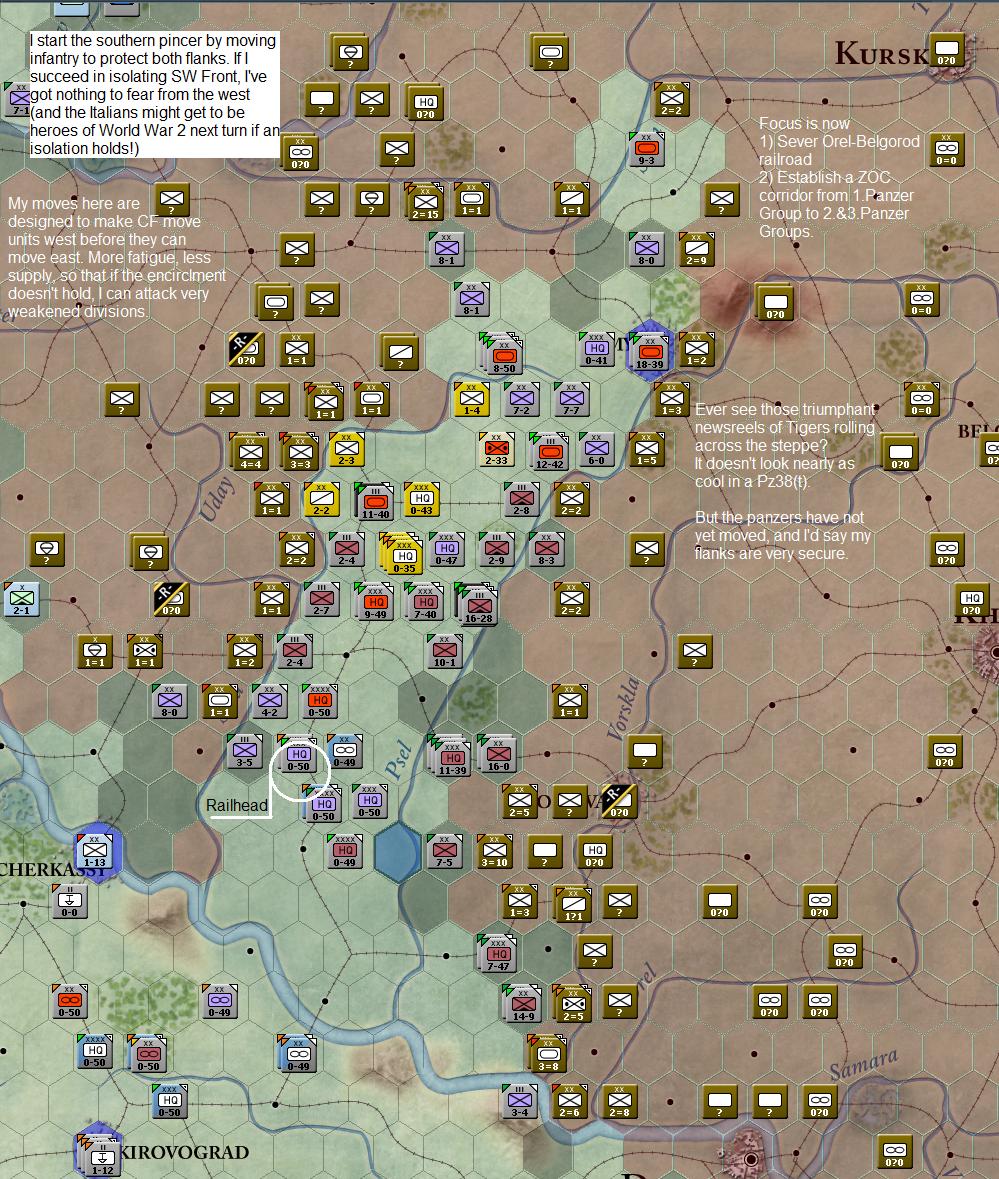The width and height of the screenshot is (999, 1179).
Task: Select the 2-9 infantry counter
Action: tap(496, 550)
